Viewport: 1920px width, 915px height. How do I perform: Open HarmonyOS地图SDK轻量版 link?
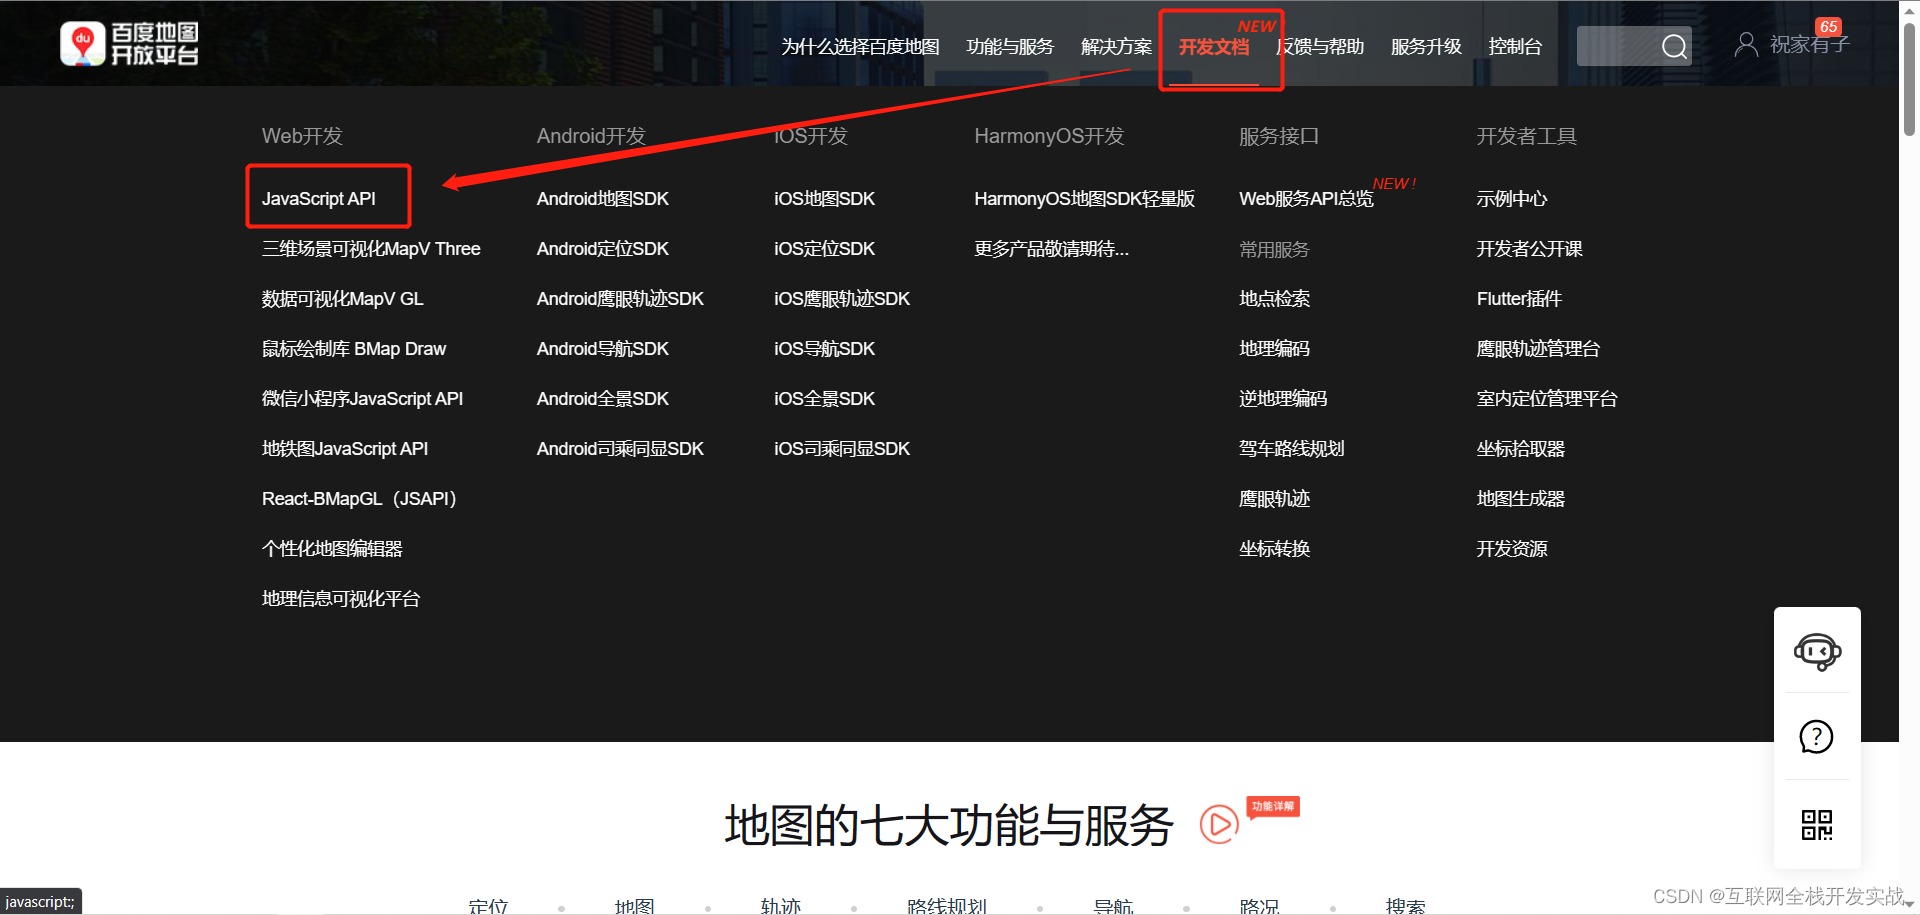pos(1085,199)
